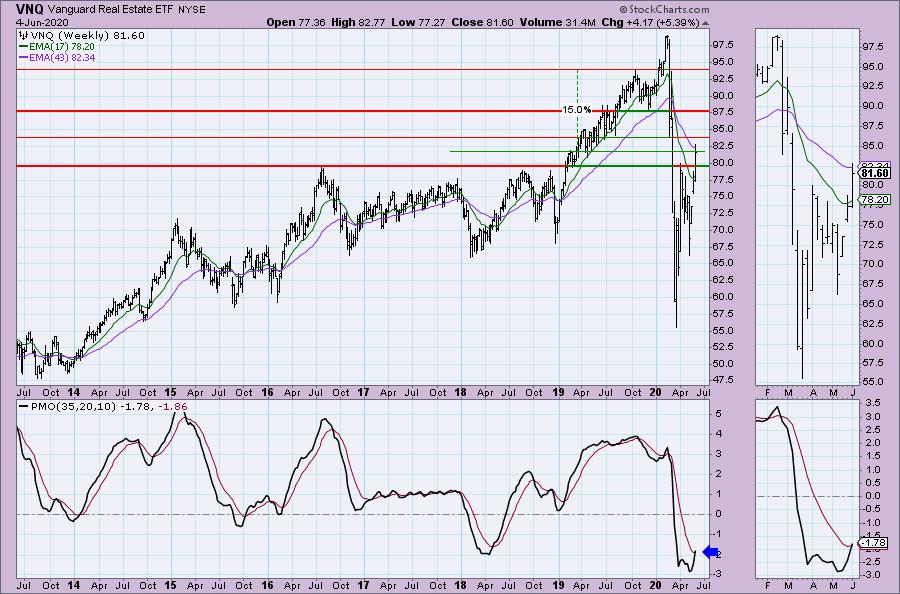Click the 3.5 label on thumbnail PMO axis
The width and height of the screenshot is (900, 594).
pyautogui.click(x=874, y=403)
